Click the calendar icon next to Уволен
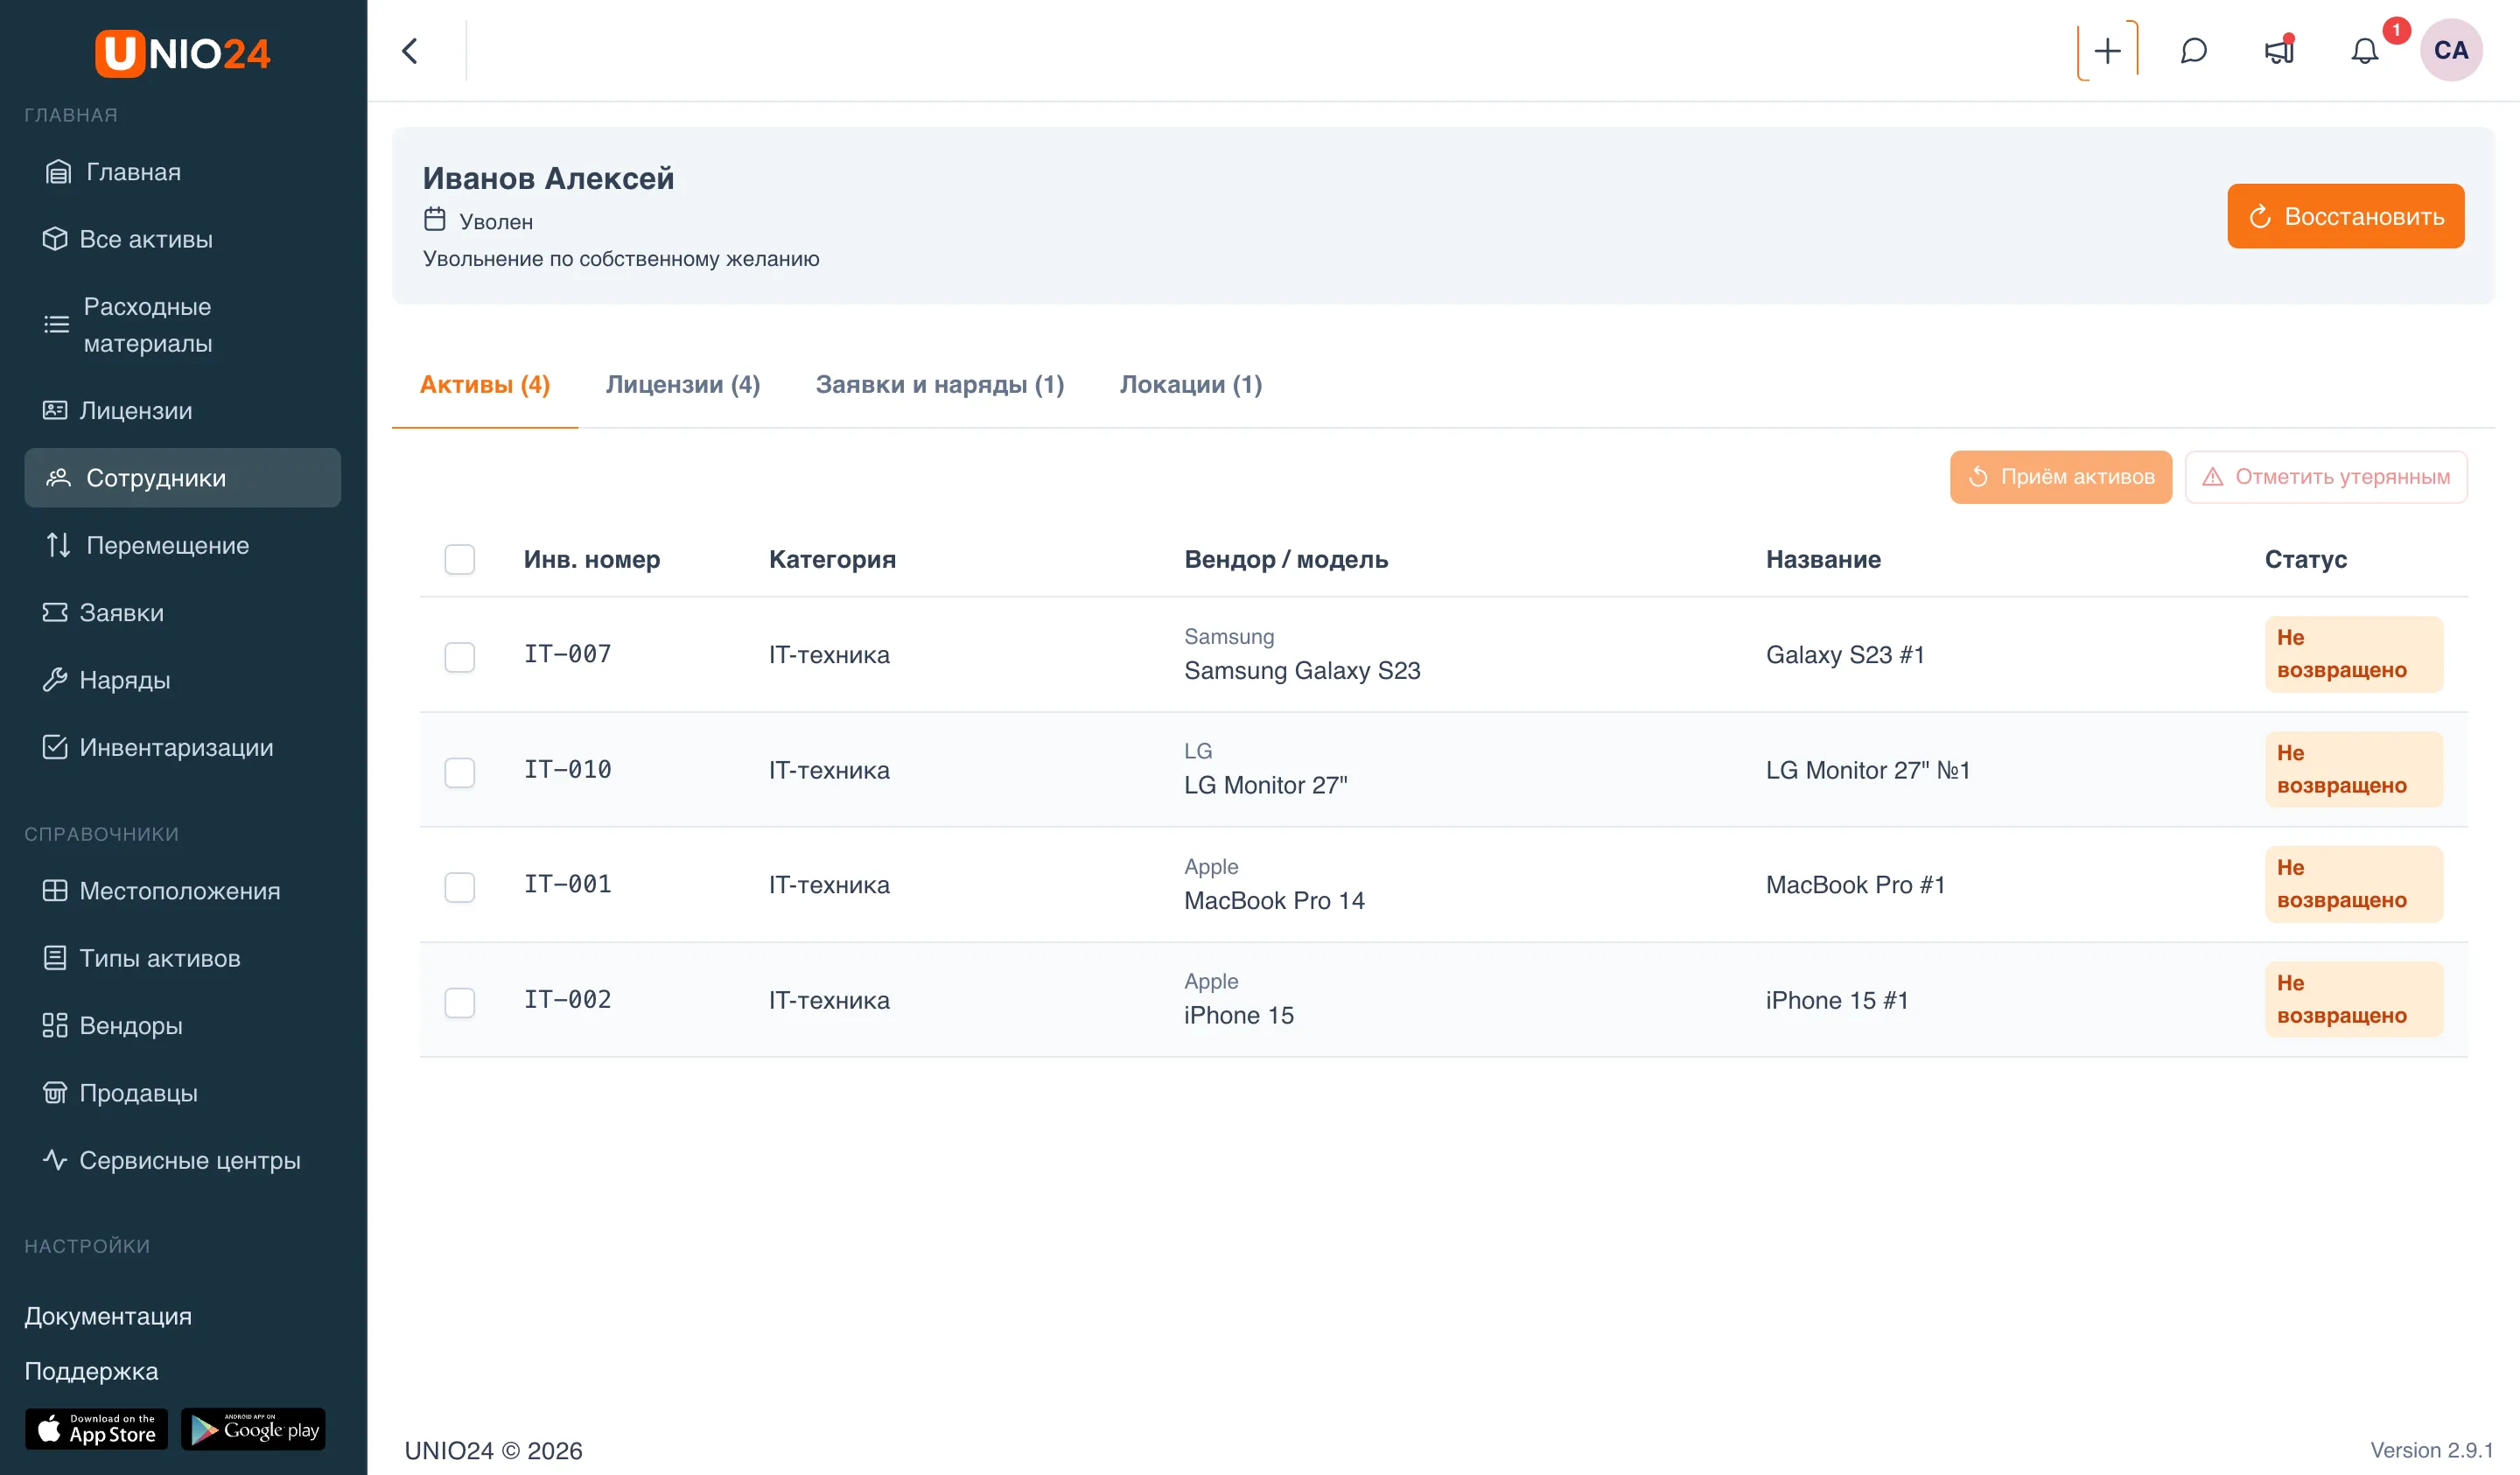2520x1475 pixels. coord(435,219)
